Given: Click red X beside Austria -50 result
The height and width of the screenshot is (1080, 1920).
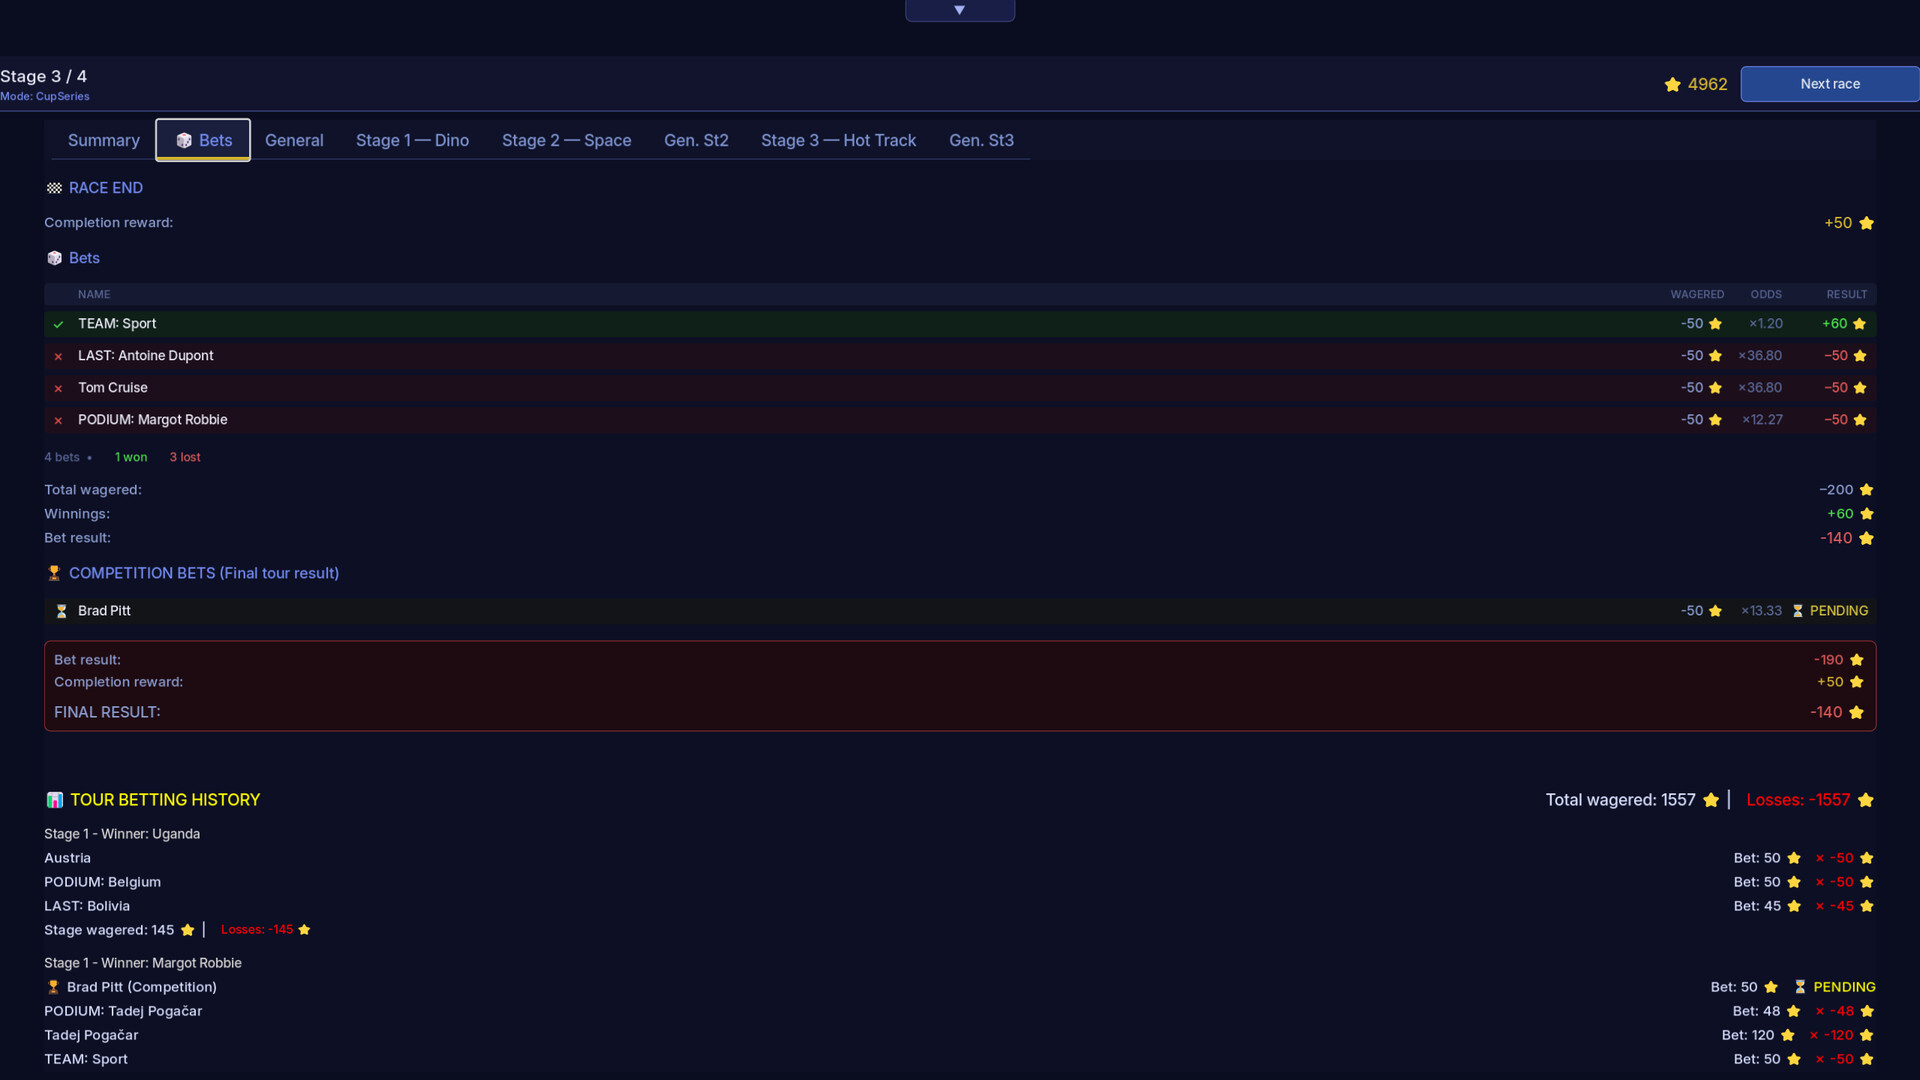Looking at the screenshot, I should tap(1819, 858).
